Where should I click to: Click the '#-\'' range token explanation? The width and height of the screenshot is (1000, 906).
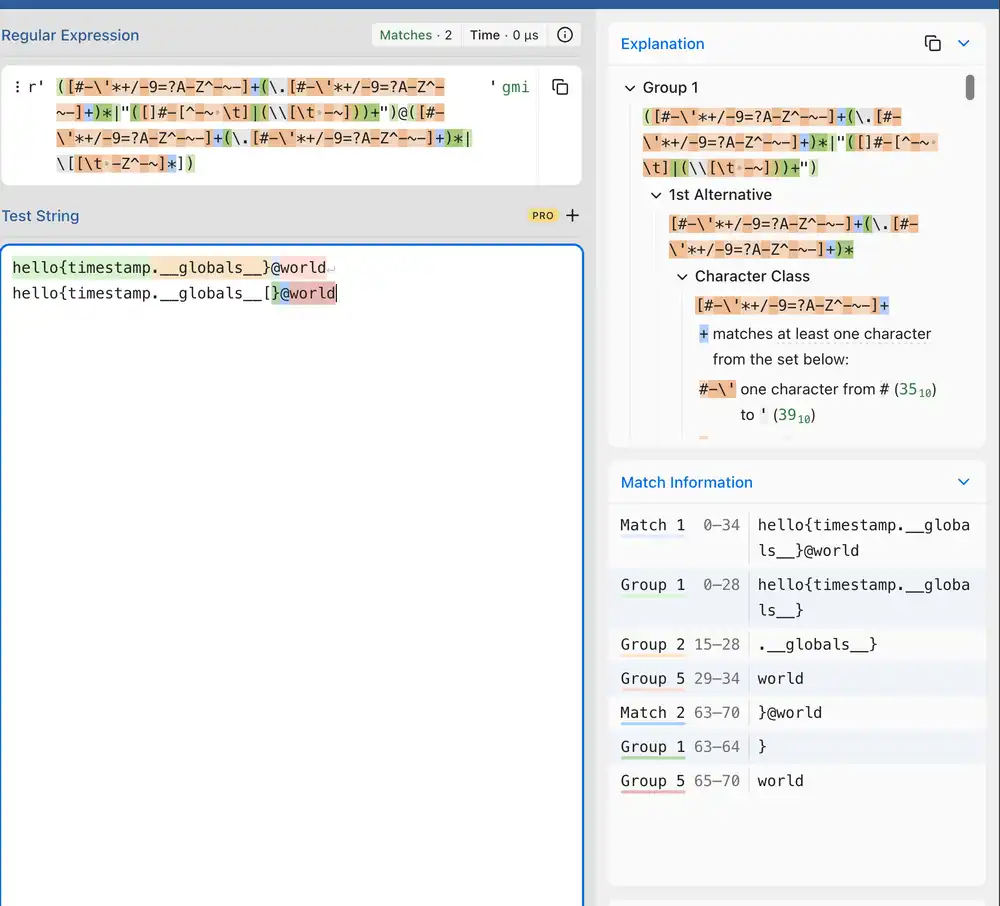[x=717, y=389]
